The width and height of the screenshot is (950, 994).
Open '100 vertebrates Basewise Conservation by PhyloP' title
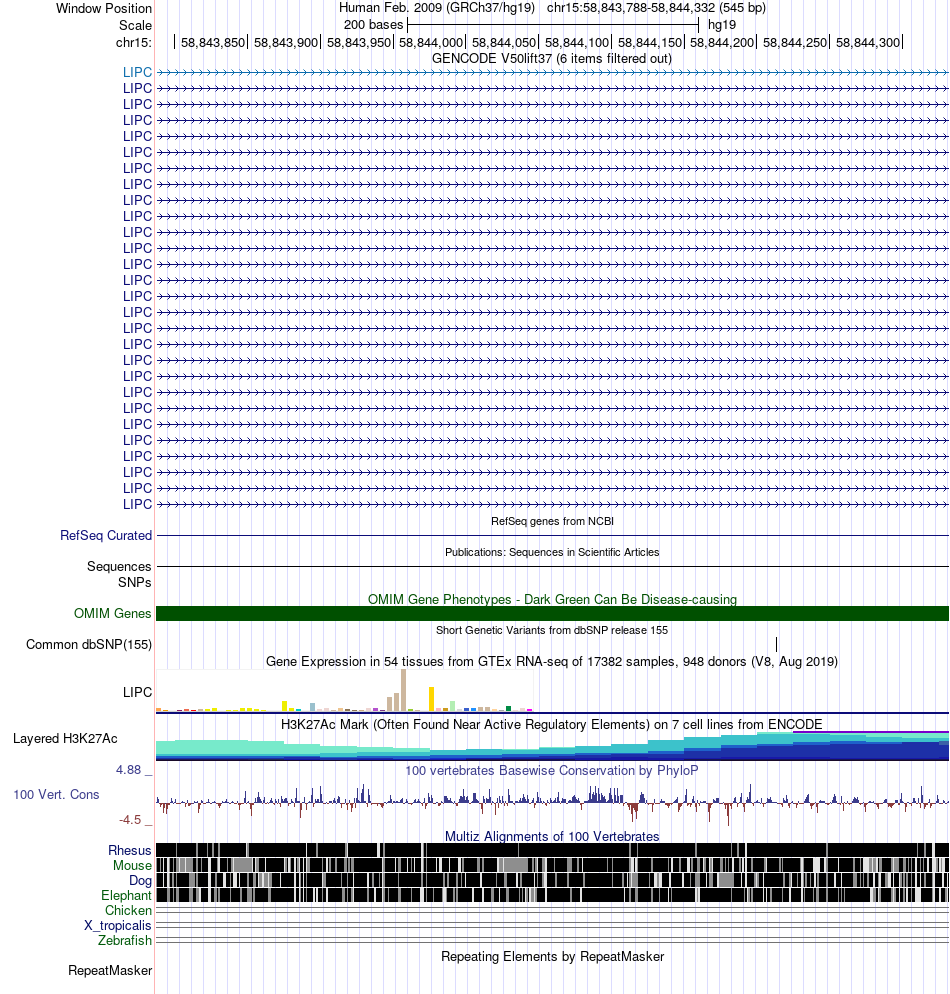(552, 770)
